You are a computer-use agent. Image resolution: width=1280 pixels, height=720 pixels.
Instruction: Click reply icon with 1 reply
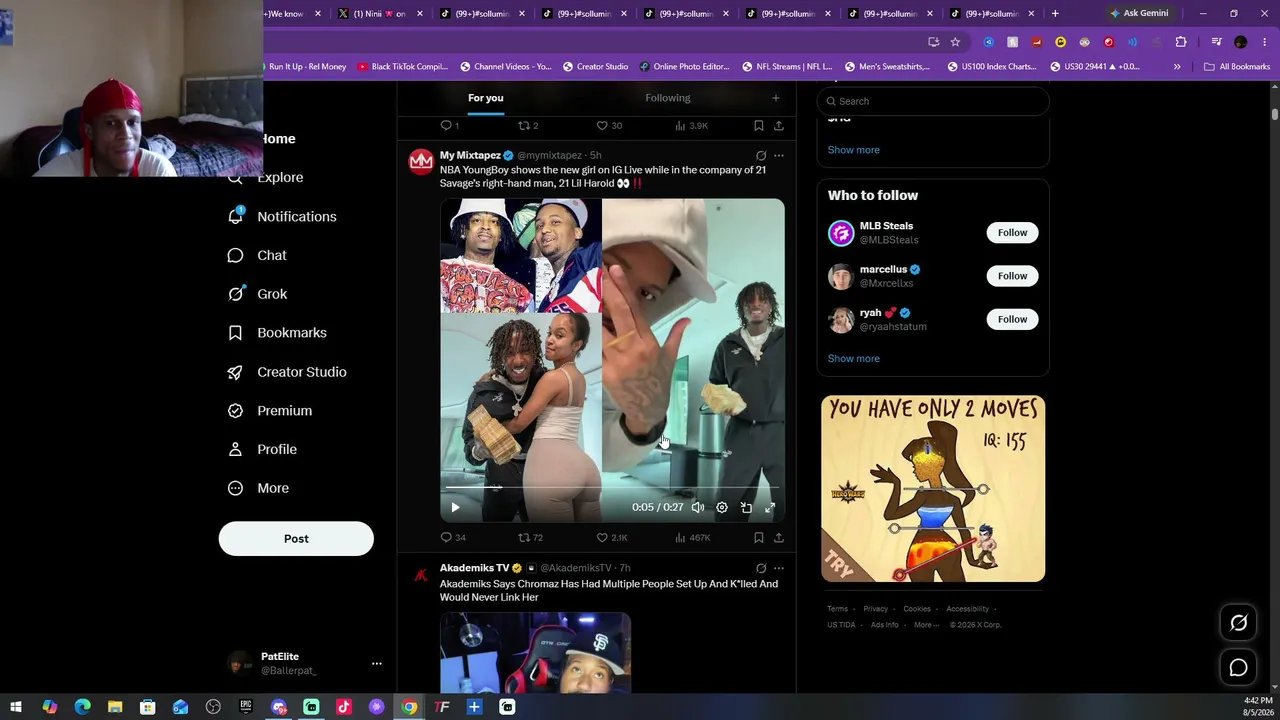446,125
